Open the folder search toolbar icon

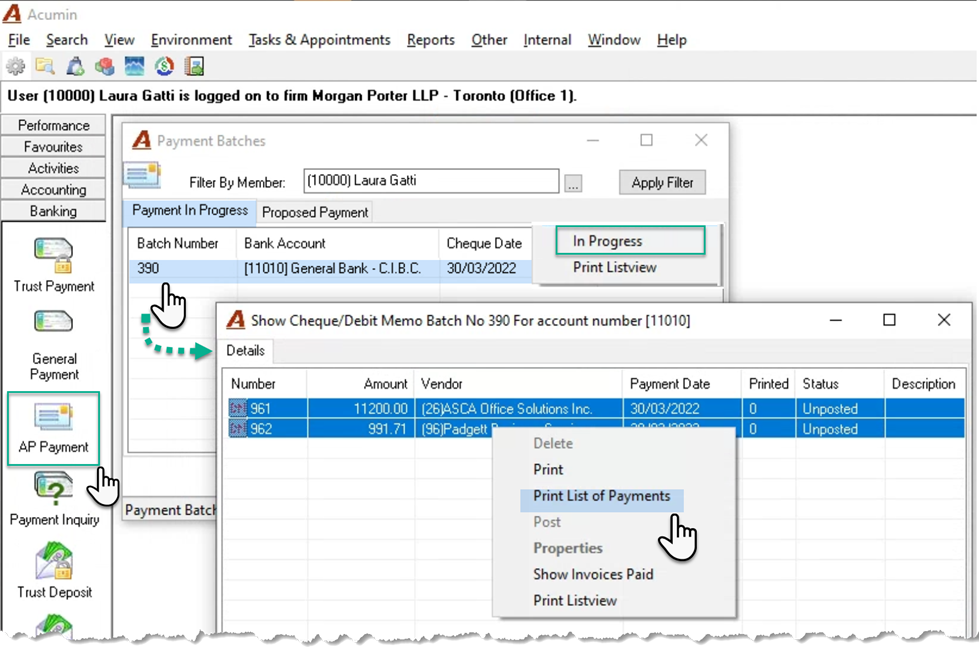coord(45,66)
